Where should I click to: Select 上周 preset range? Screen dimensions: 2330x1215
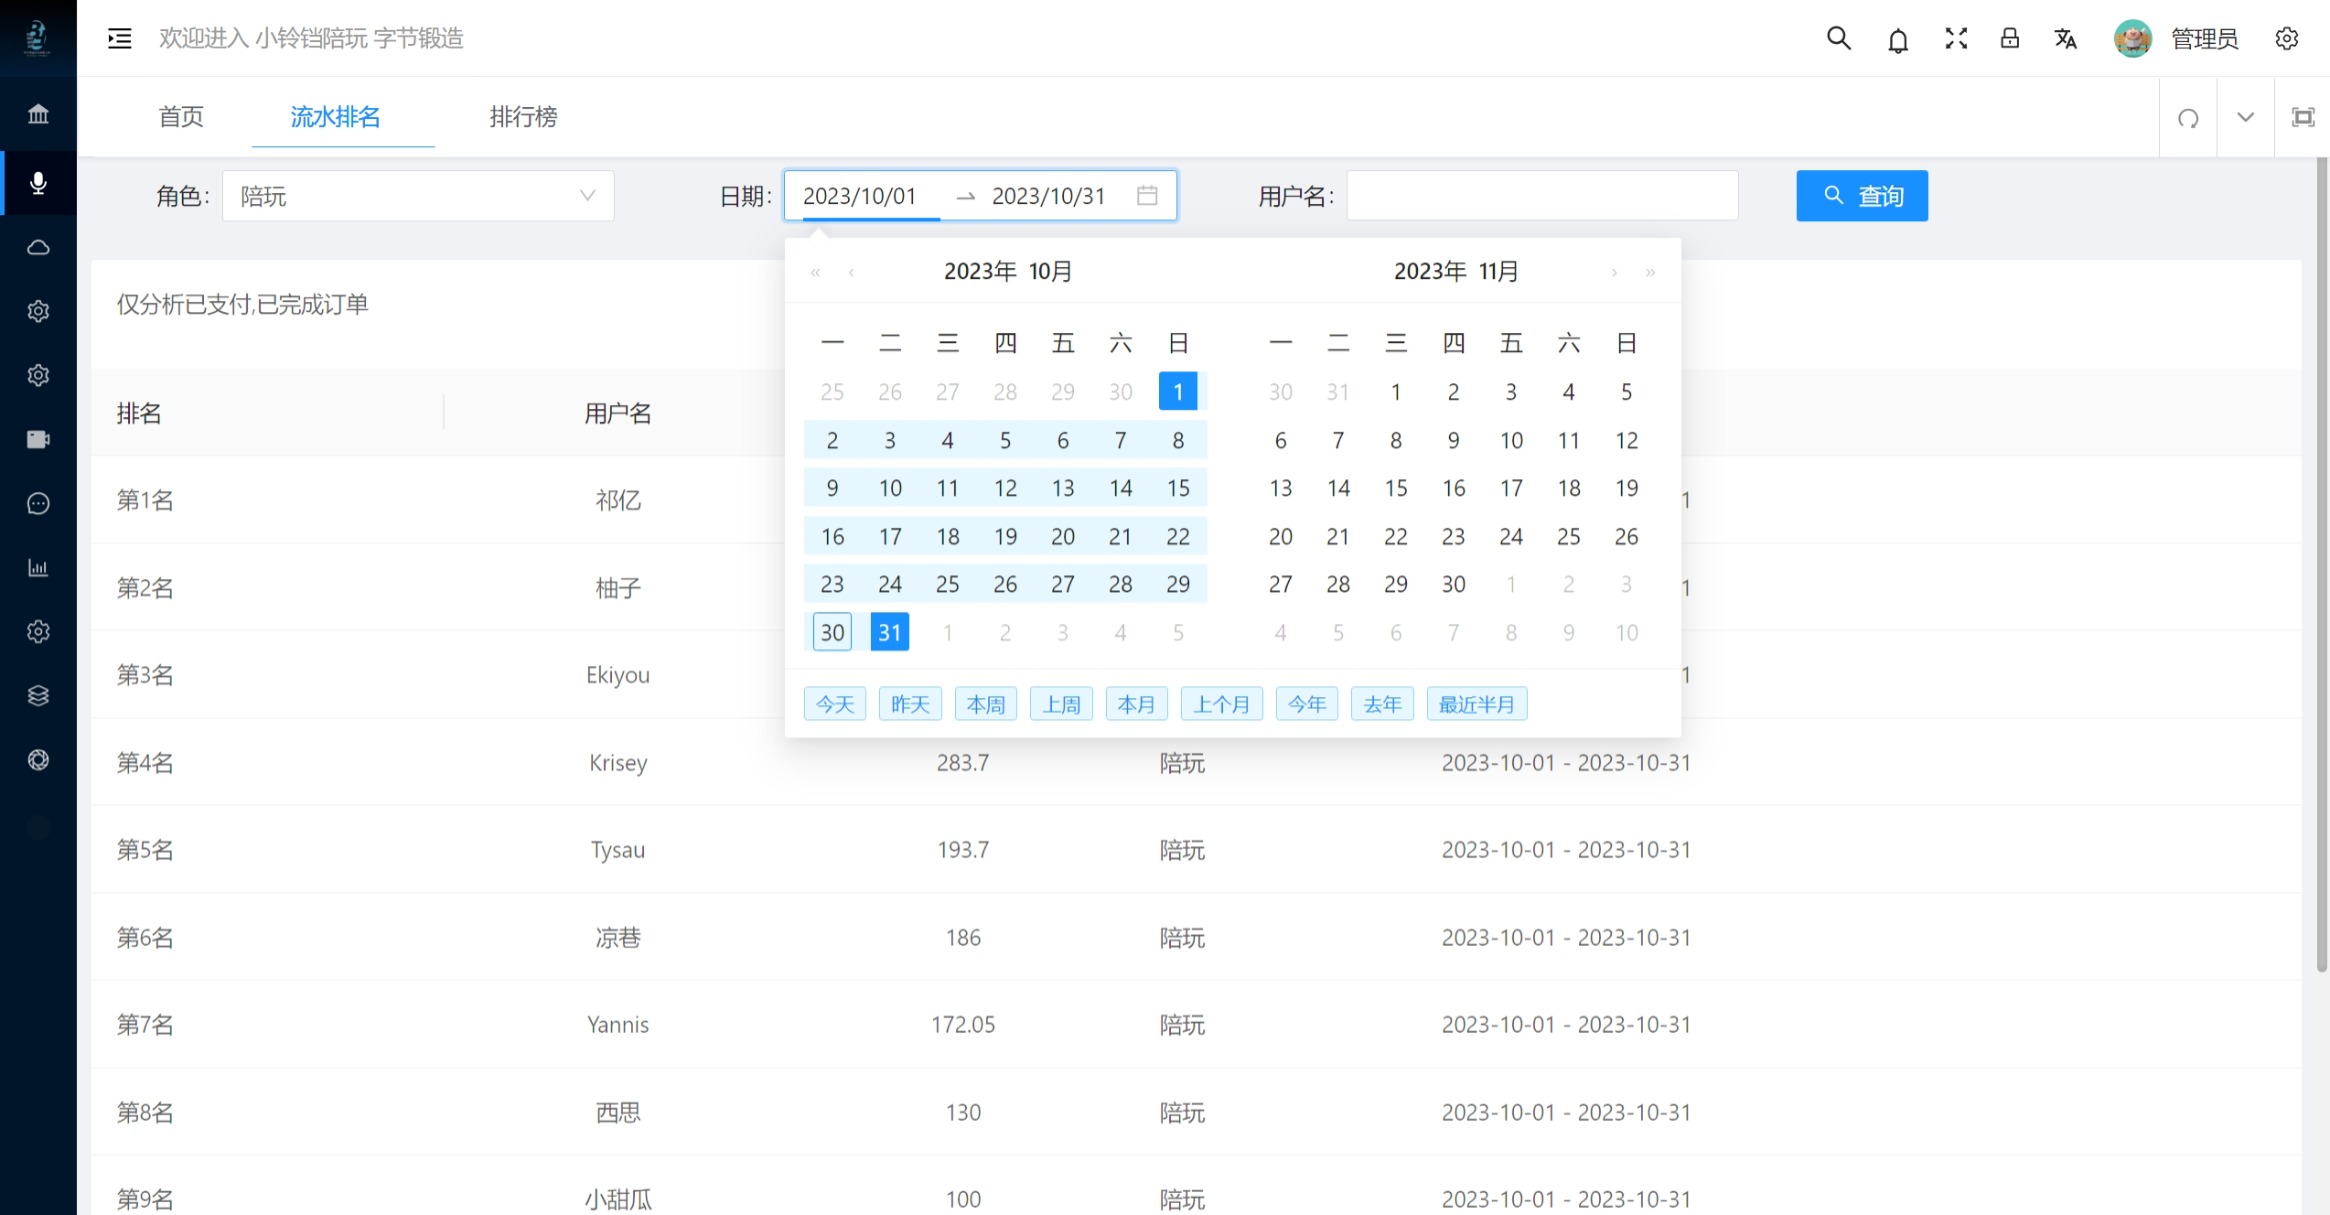coord(1061,704)
